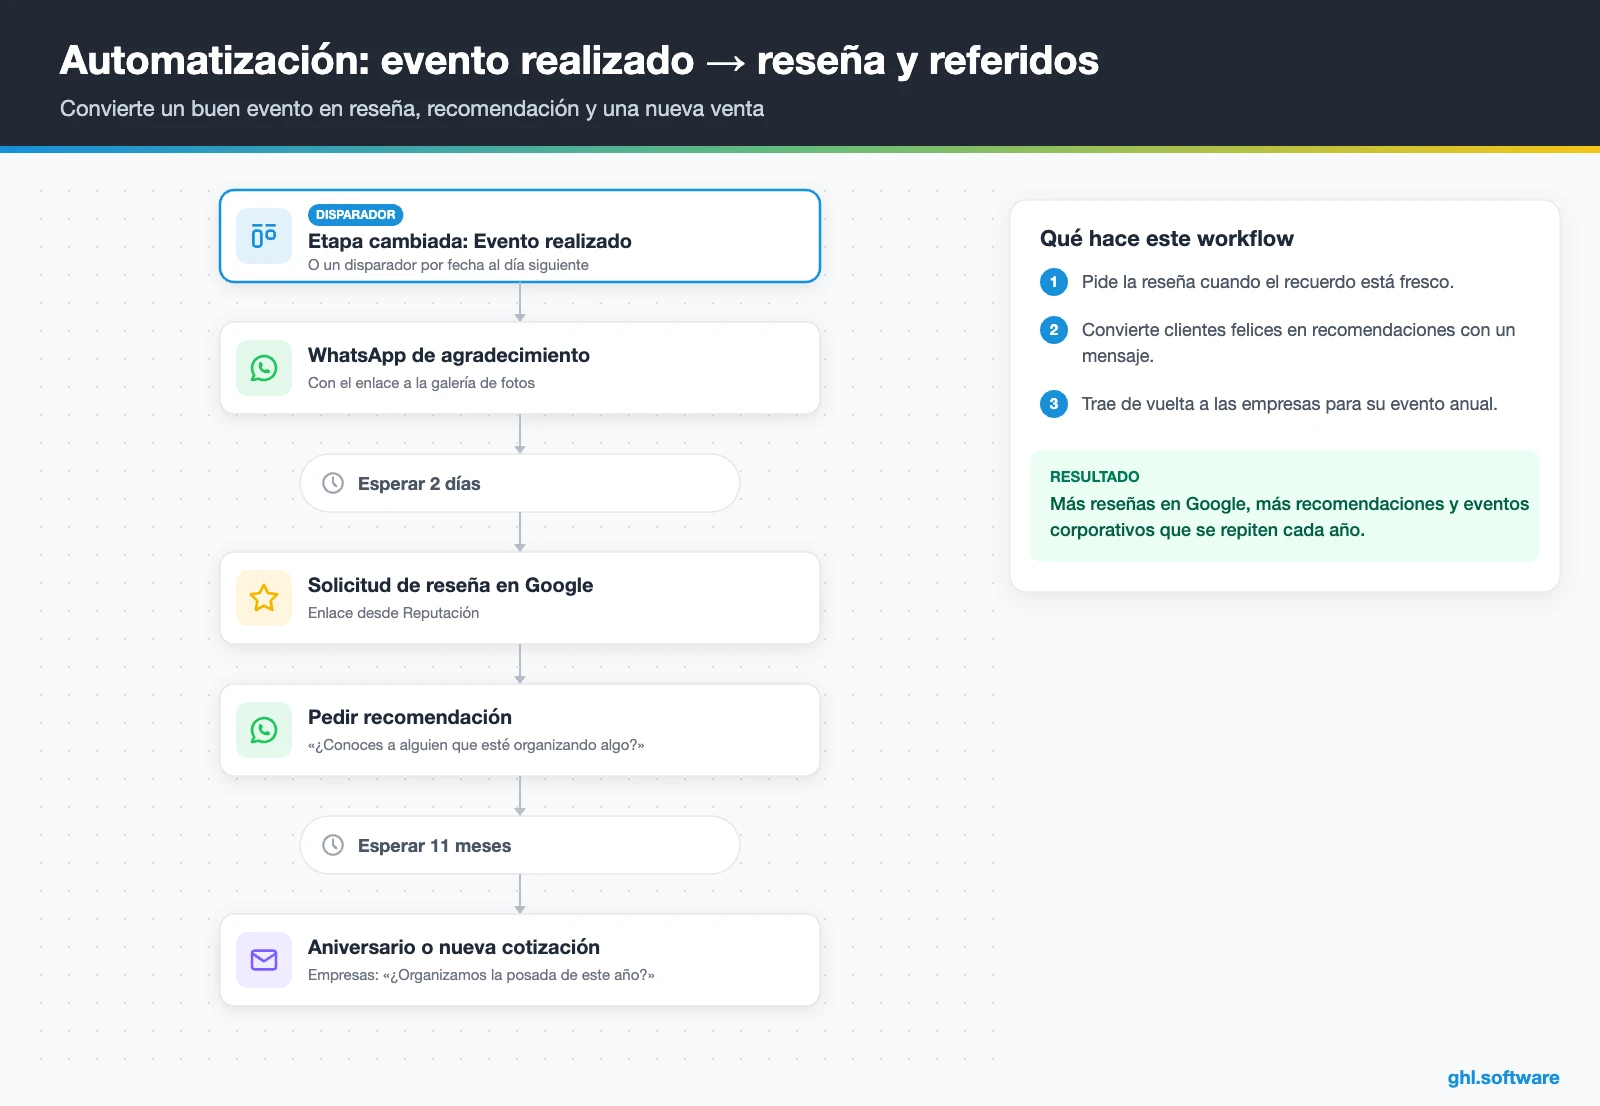Image resolution: width=1600 pixels, height=1106 pixels.
Task: Click 'Qué hace este workflow' heading
Action: [1167, 238]
